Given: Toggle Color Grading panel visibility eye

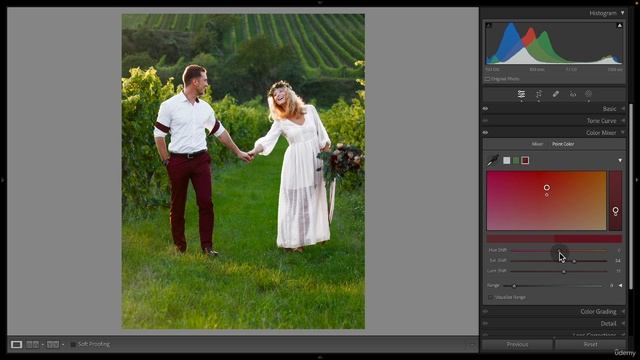Looking at the screenshot, I should click(x=485, y=311).
